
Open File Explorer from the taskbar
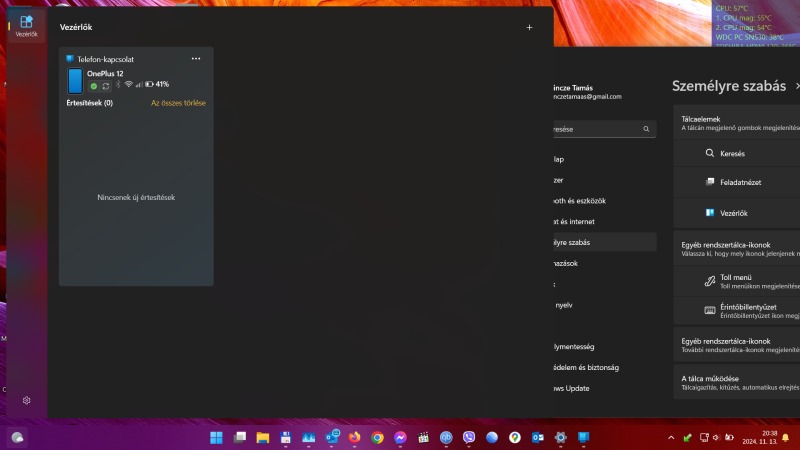click(x=262, y=437)
